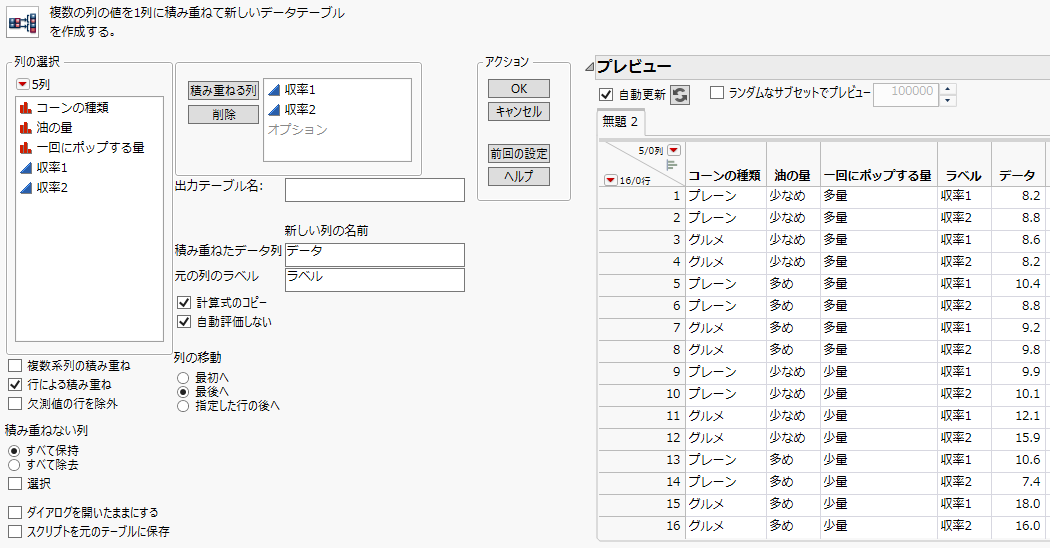
Task: Open the 16/0行 rows red triangle menu
Action: (x=610, y=180)
